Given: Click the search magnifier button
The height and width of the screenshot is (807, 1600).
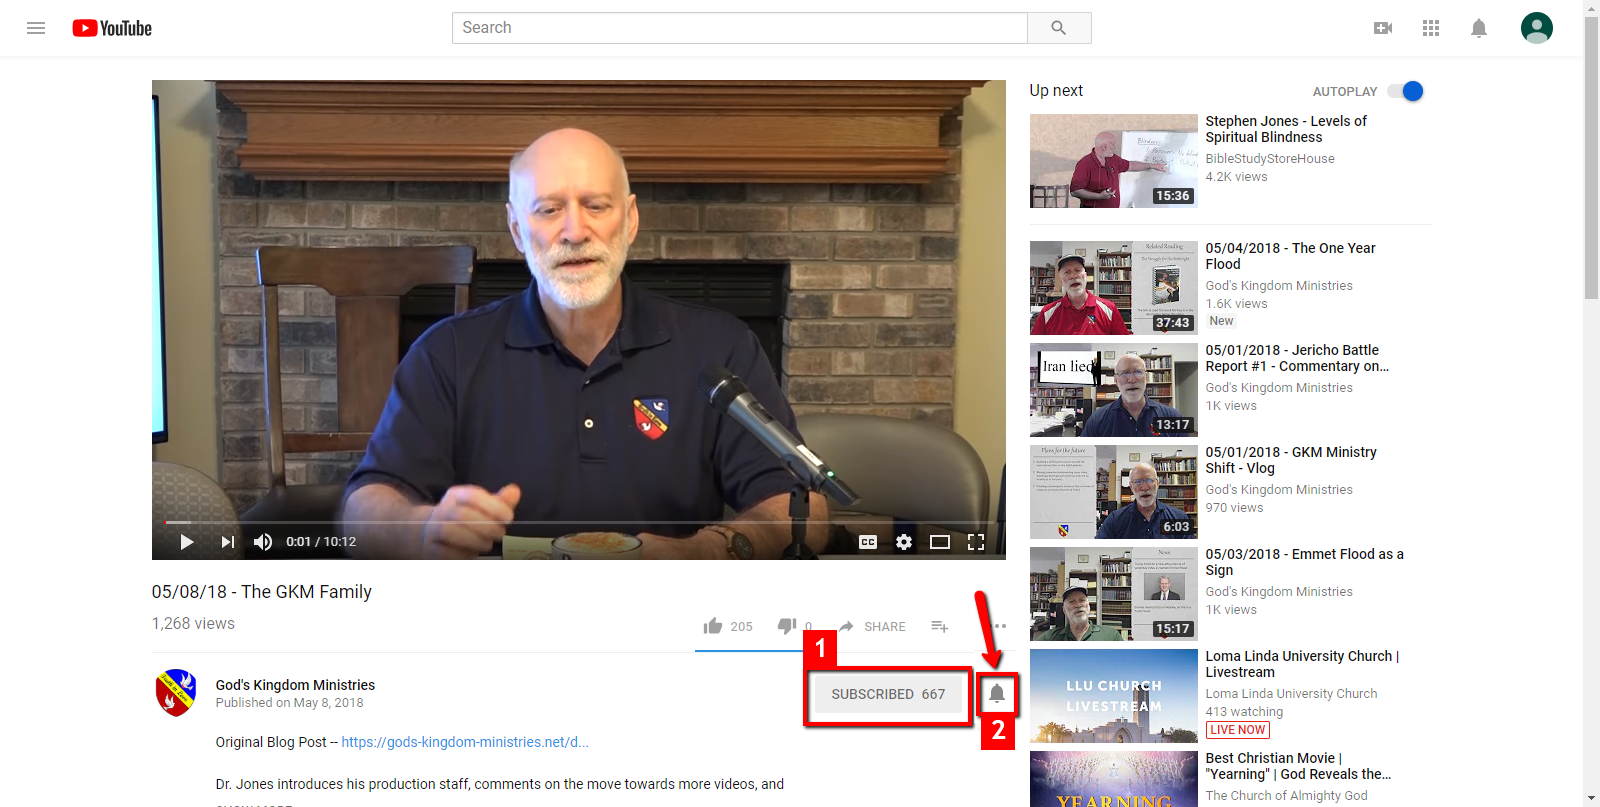Looking at the screenshot, I should coord(1058,28).
